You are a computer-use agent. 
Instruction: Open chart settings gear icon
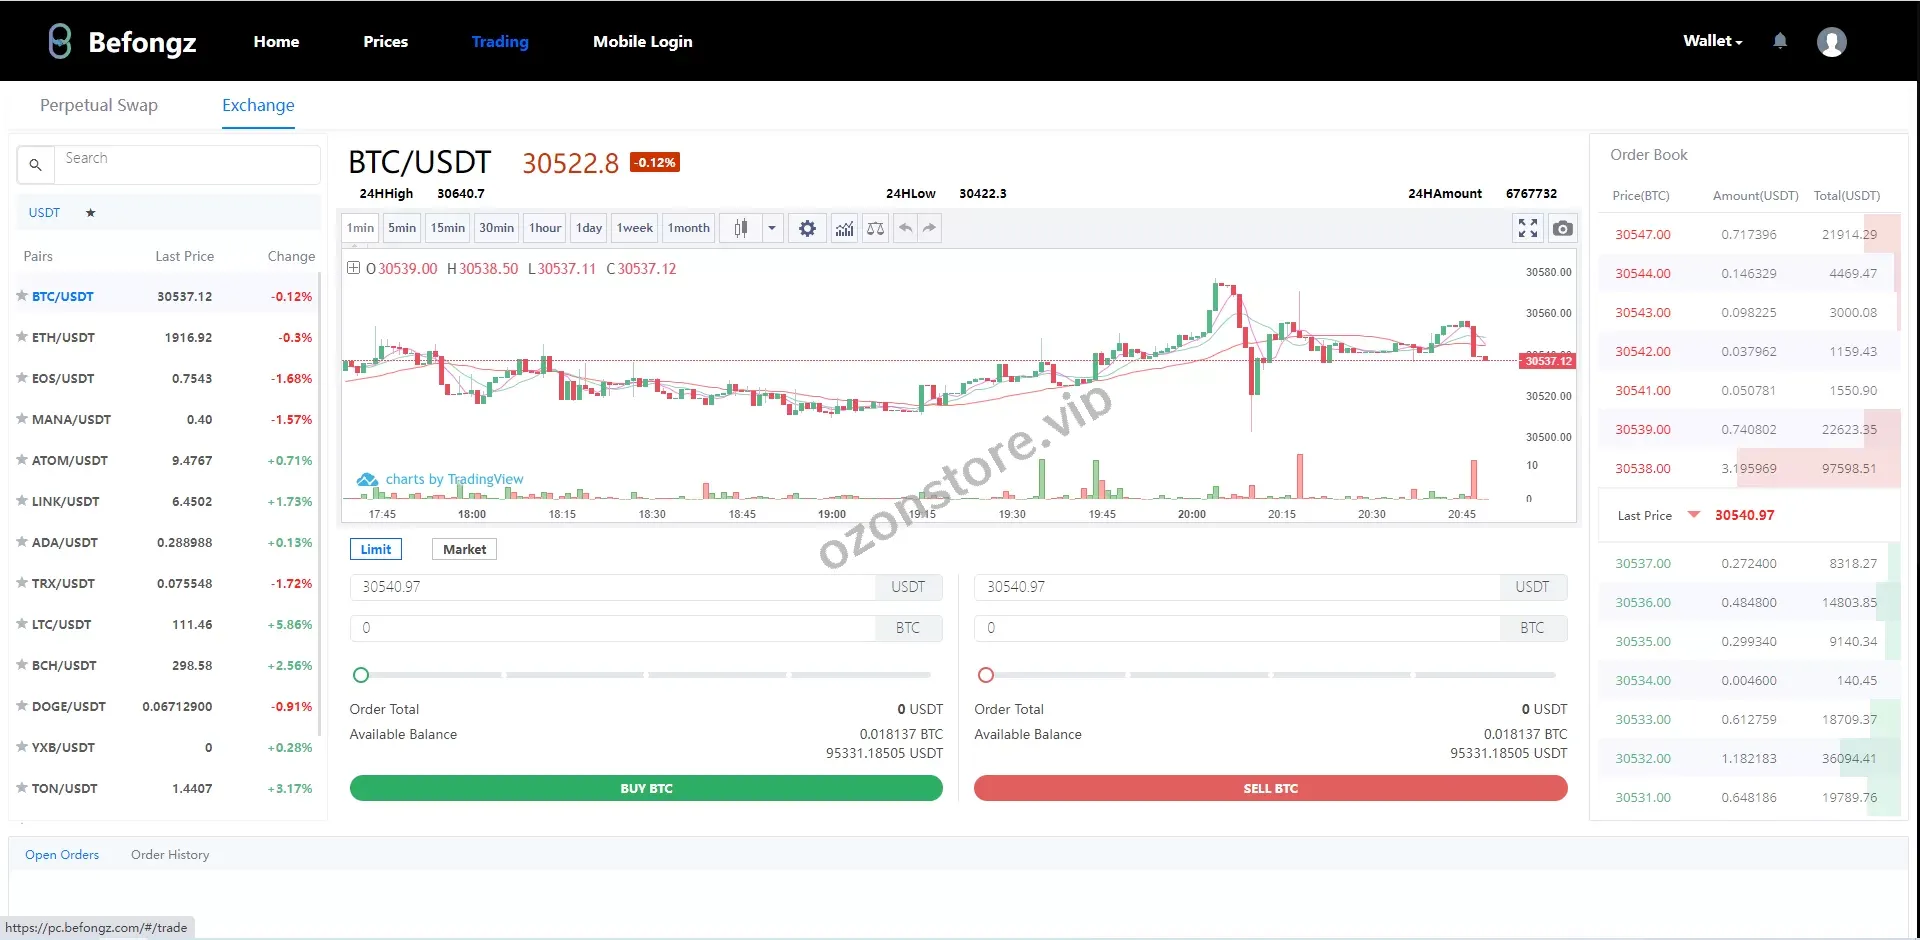807,229
